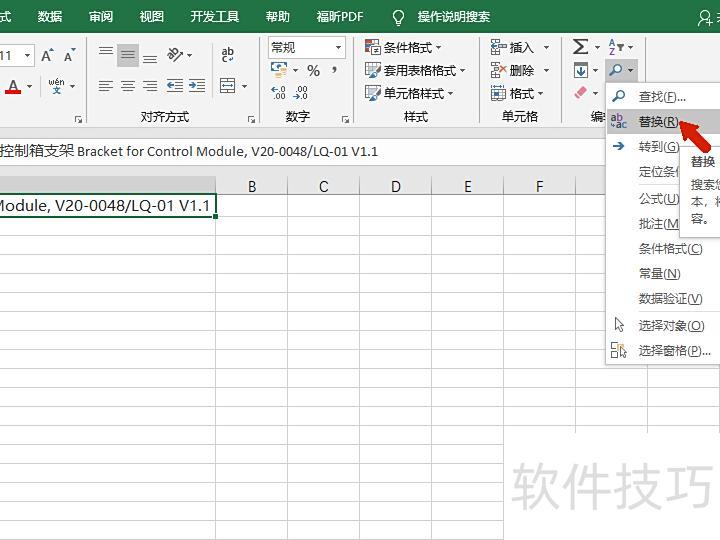Click Decrease Indent icon

(x=174, y=86)
